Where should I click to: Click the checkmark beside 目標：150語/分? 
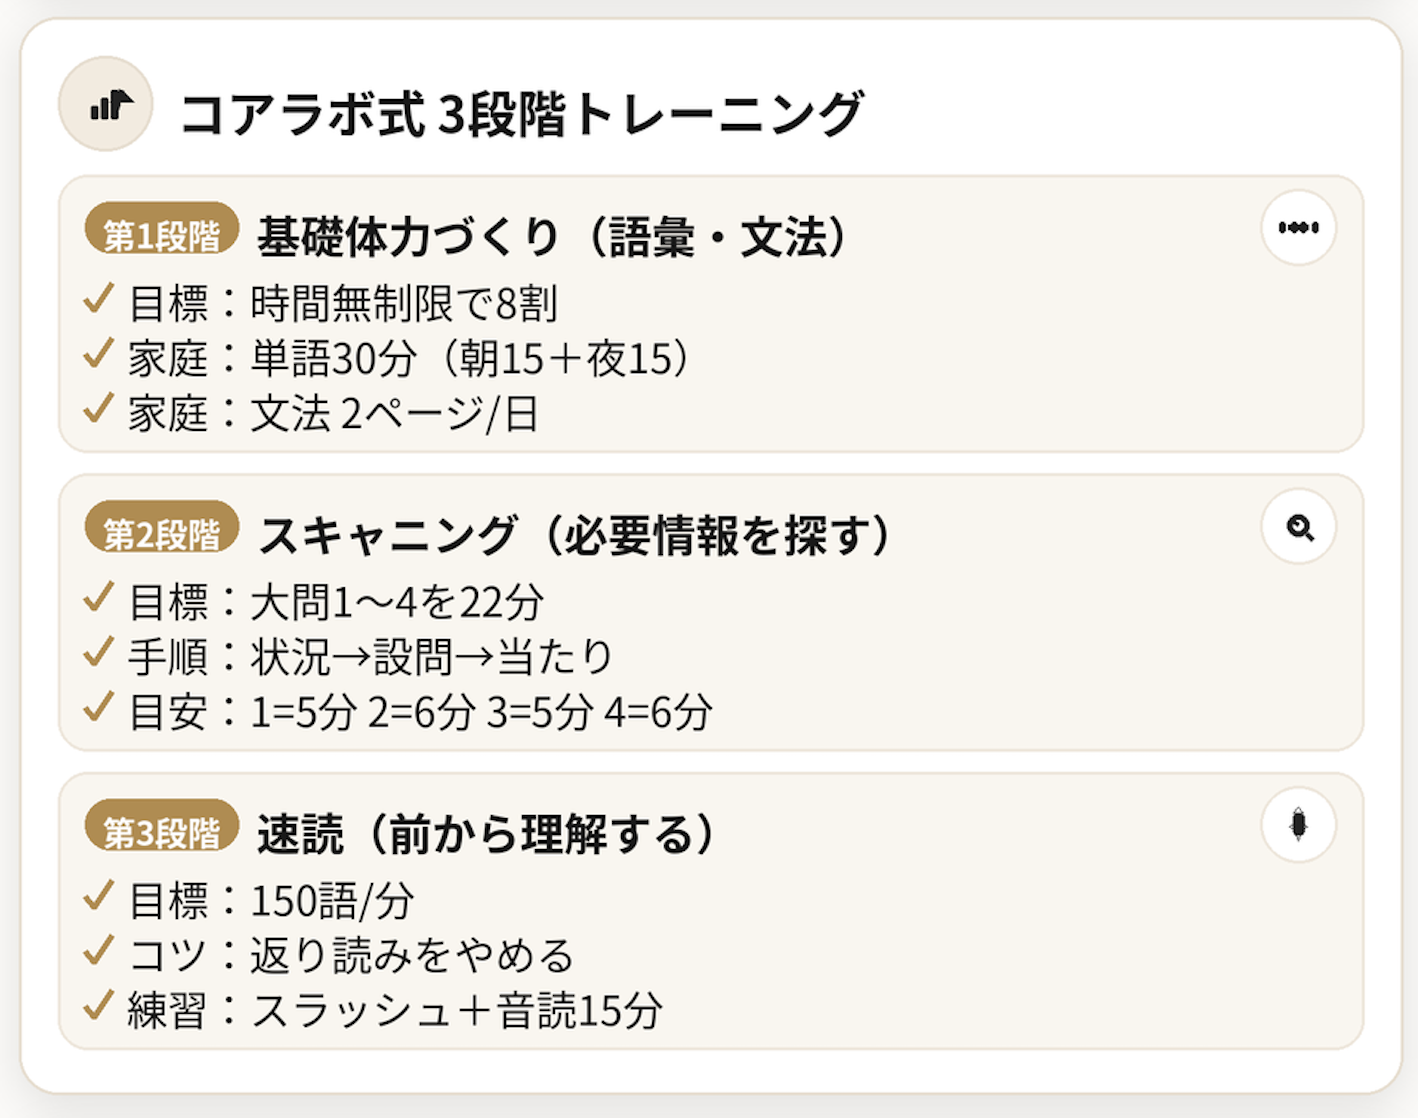(x=98, y=897)
